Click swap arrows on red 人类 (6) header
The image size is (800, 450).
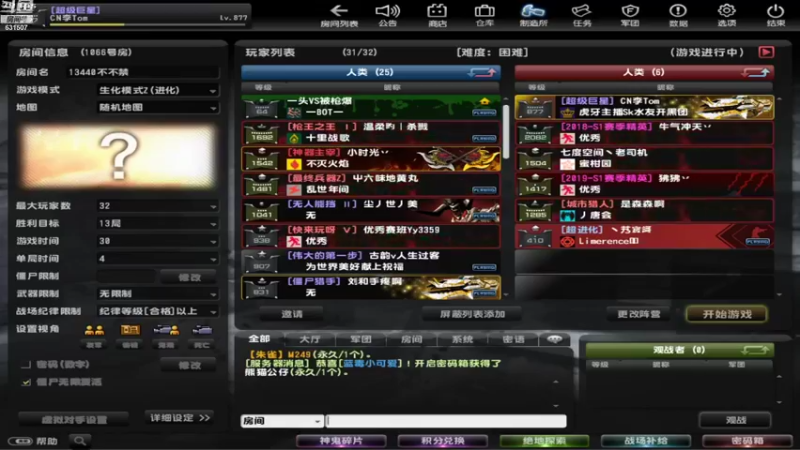click(x=756, y=72)
